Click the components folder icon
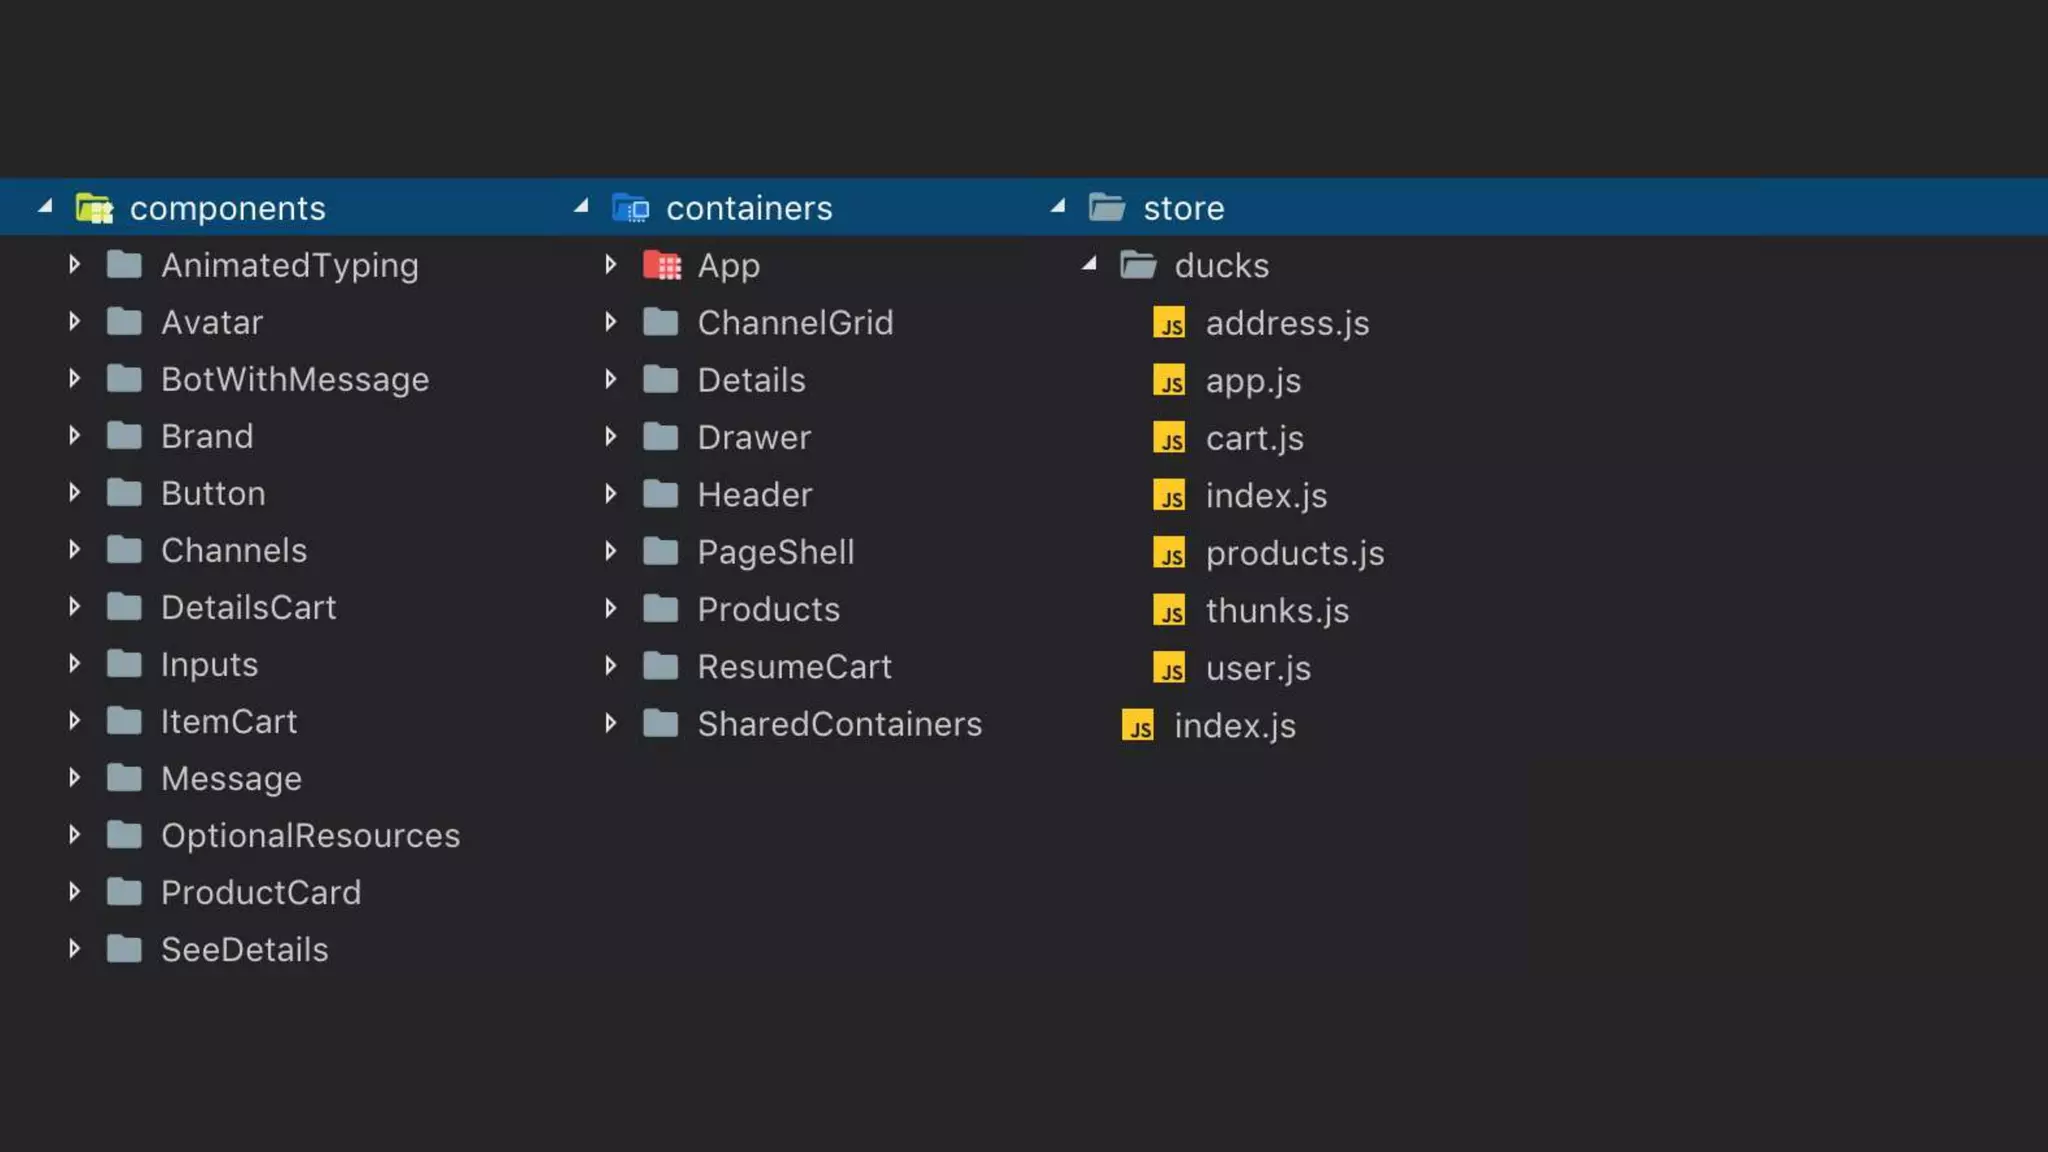 coord(94,208)
